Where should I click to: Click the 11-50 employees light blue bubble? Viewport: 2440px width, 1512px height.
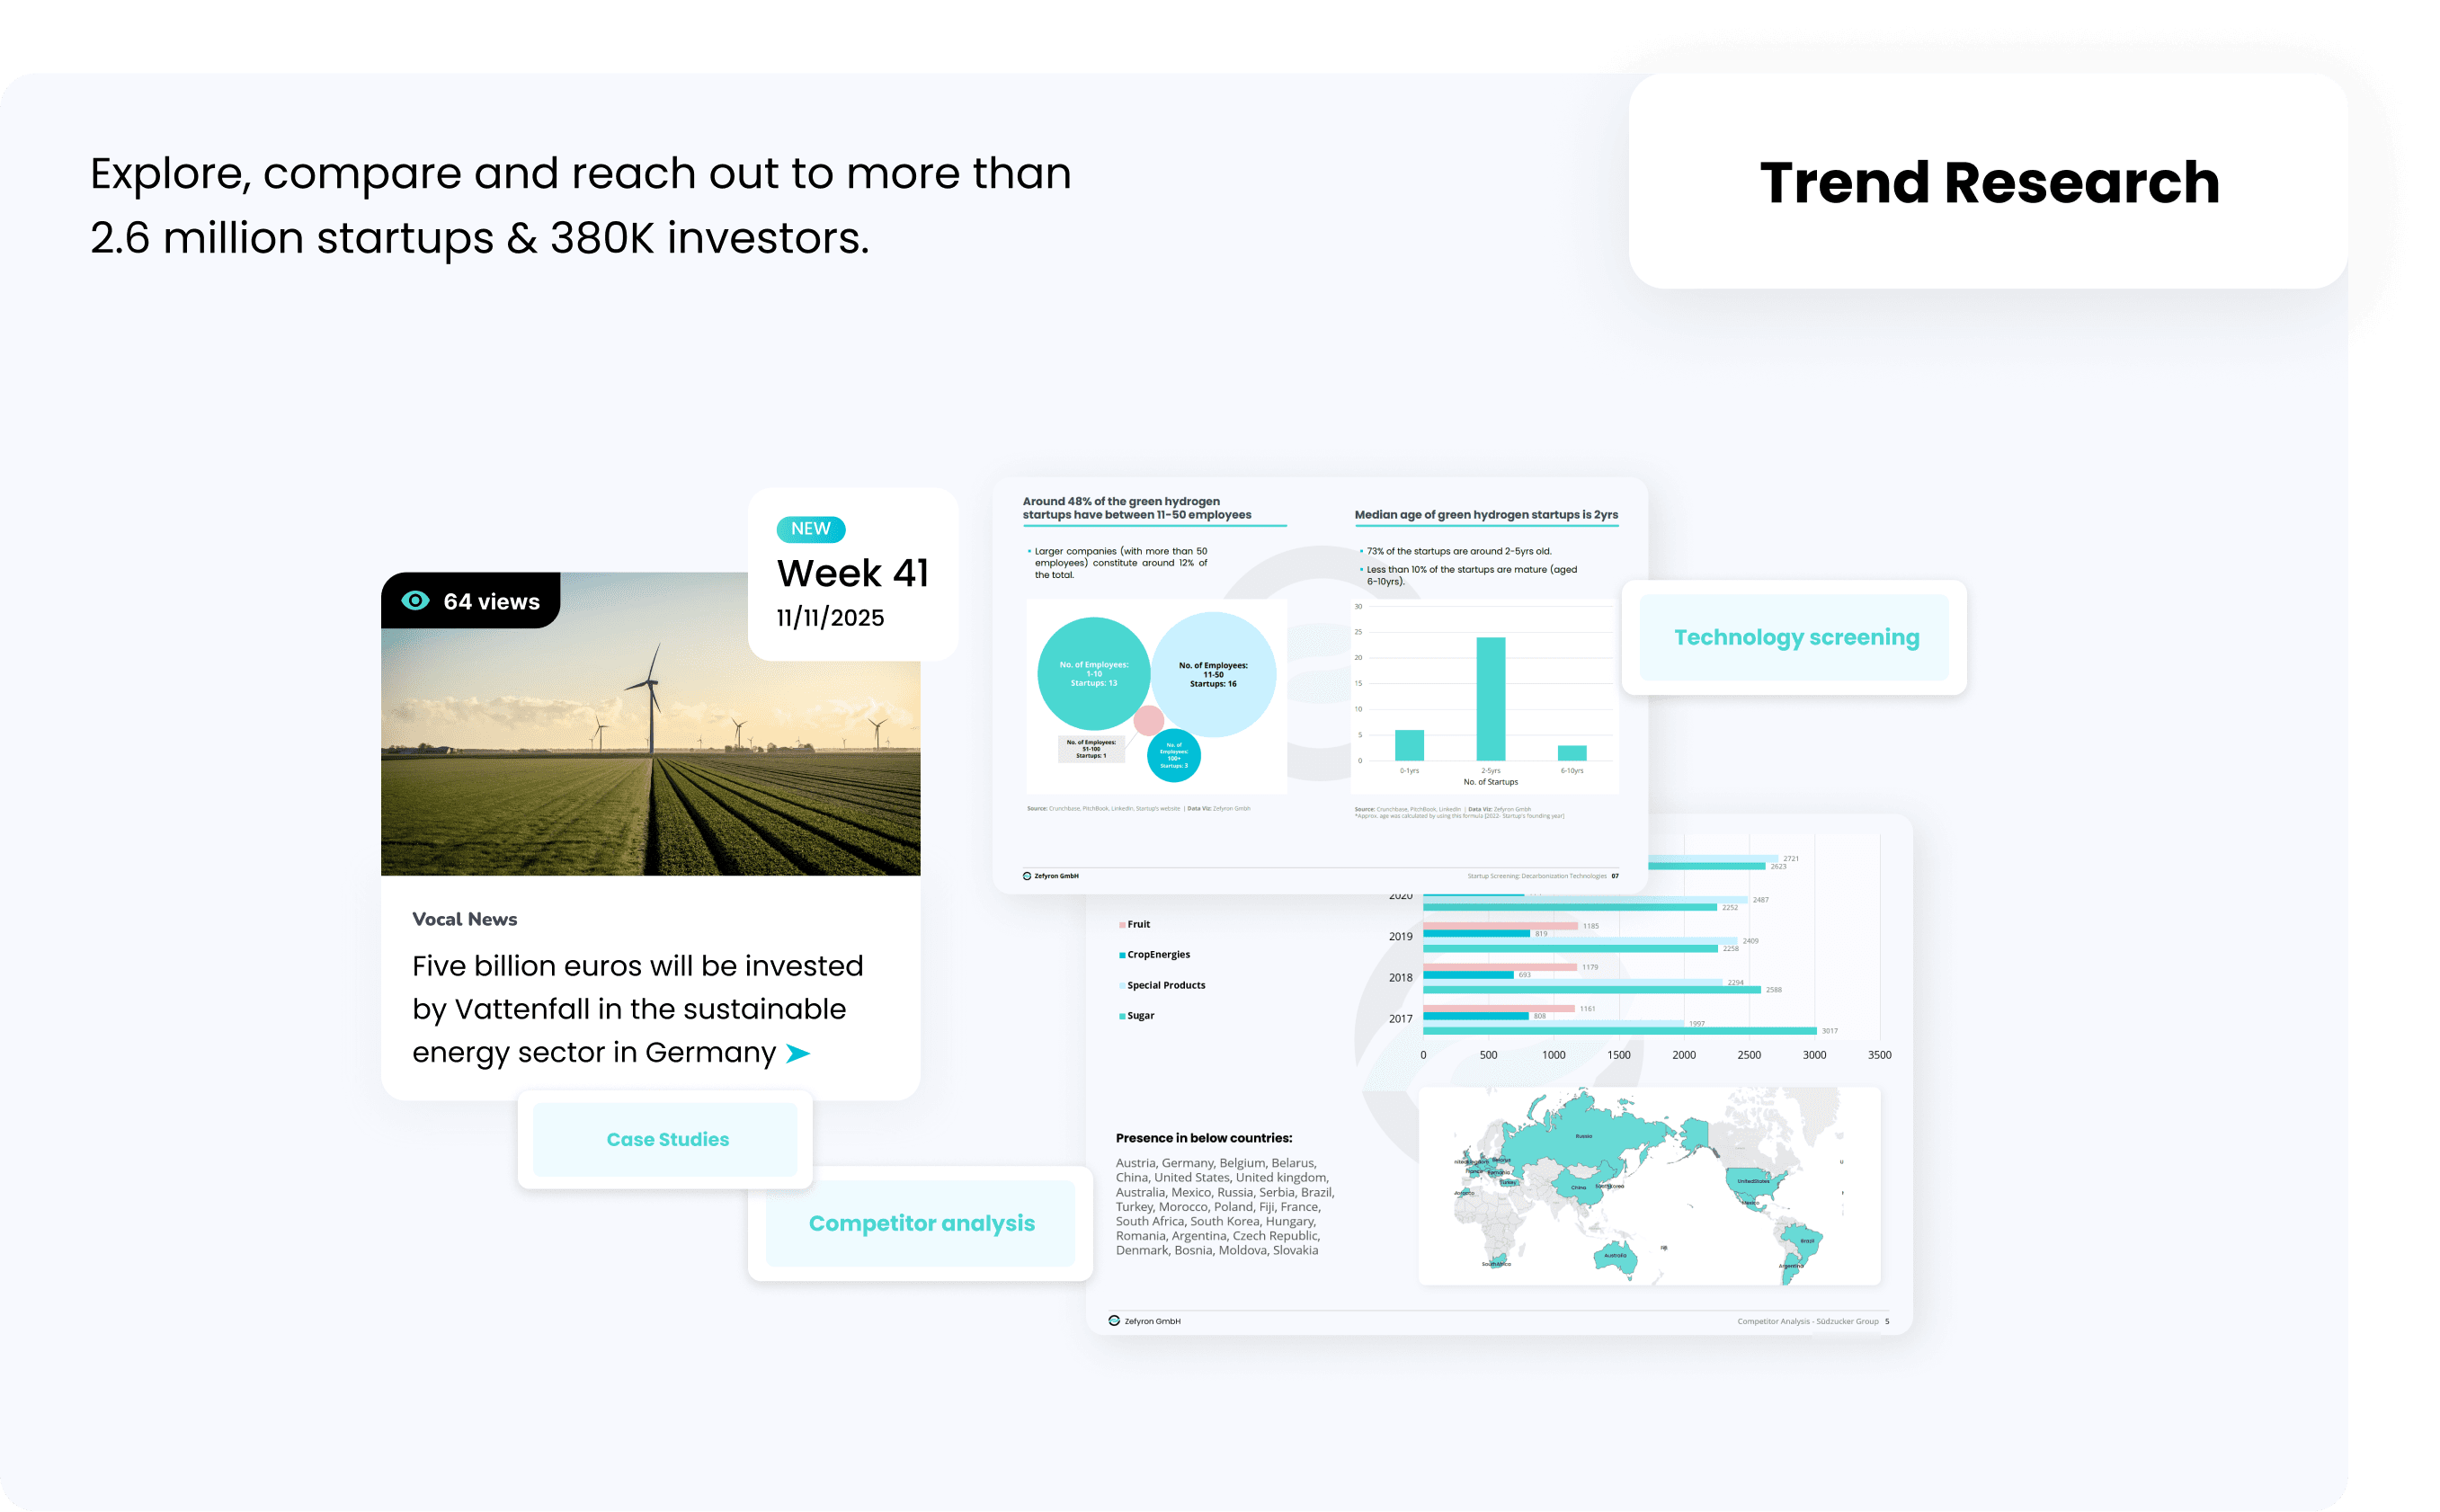click(1213, 674)
